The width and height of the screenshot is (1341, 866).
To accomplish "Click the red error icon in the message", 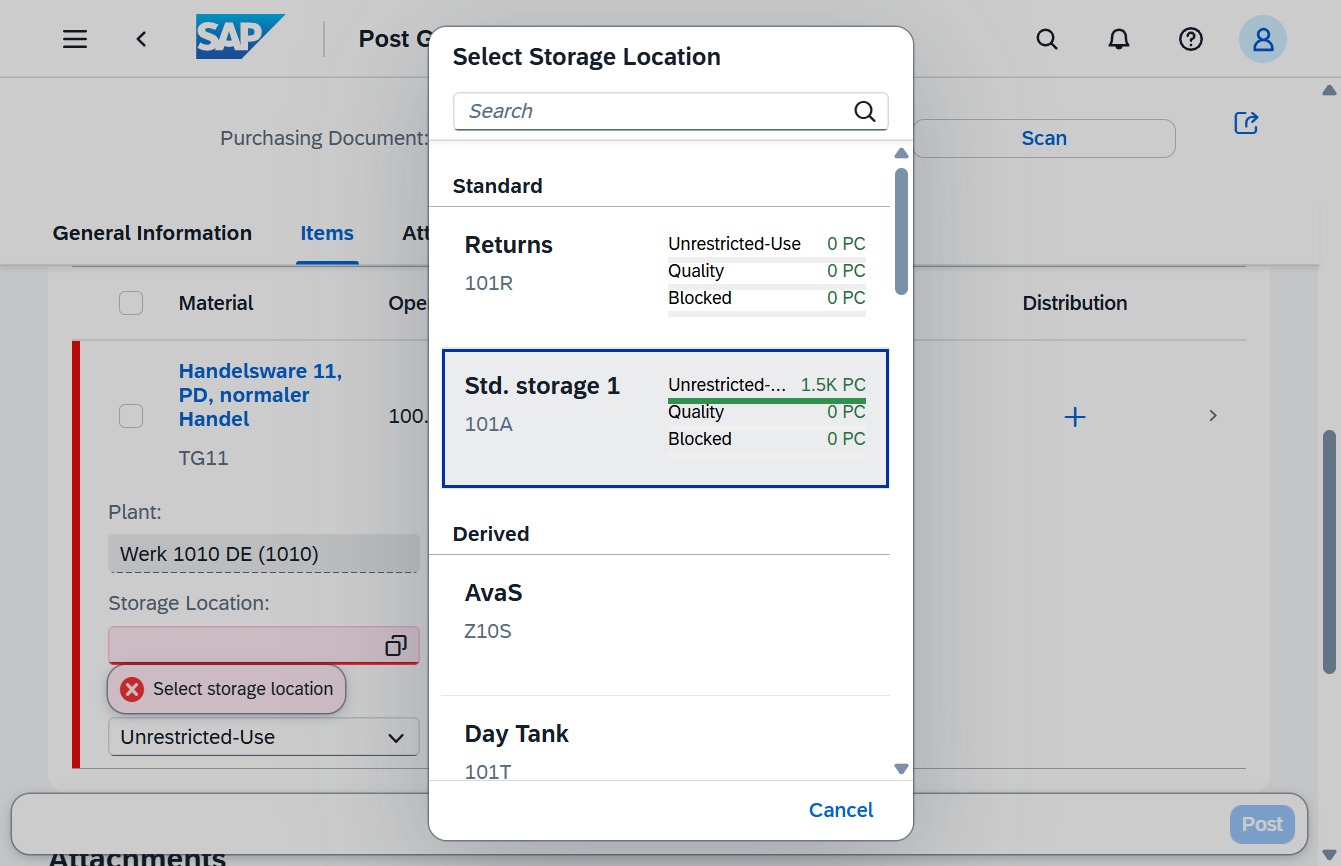I will [x=132, y=689].
